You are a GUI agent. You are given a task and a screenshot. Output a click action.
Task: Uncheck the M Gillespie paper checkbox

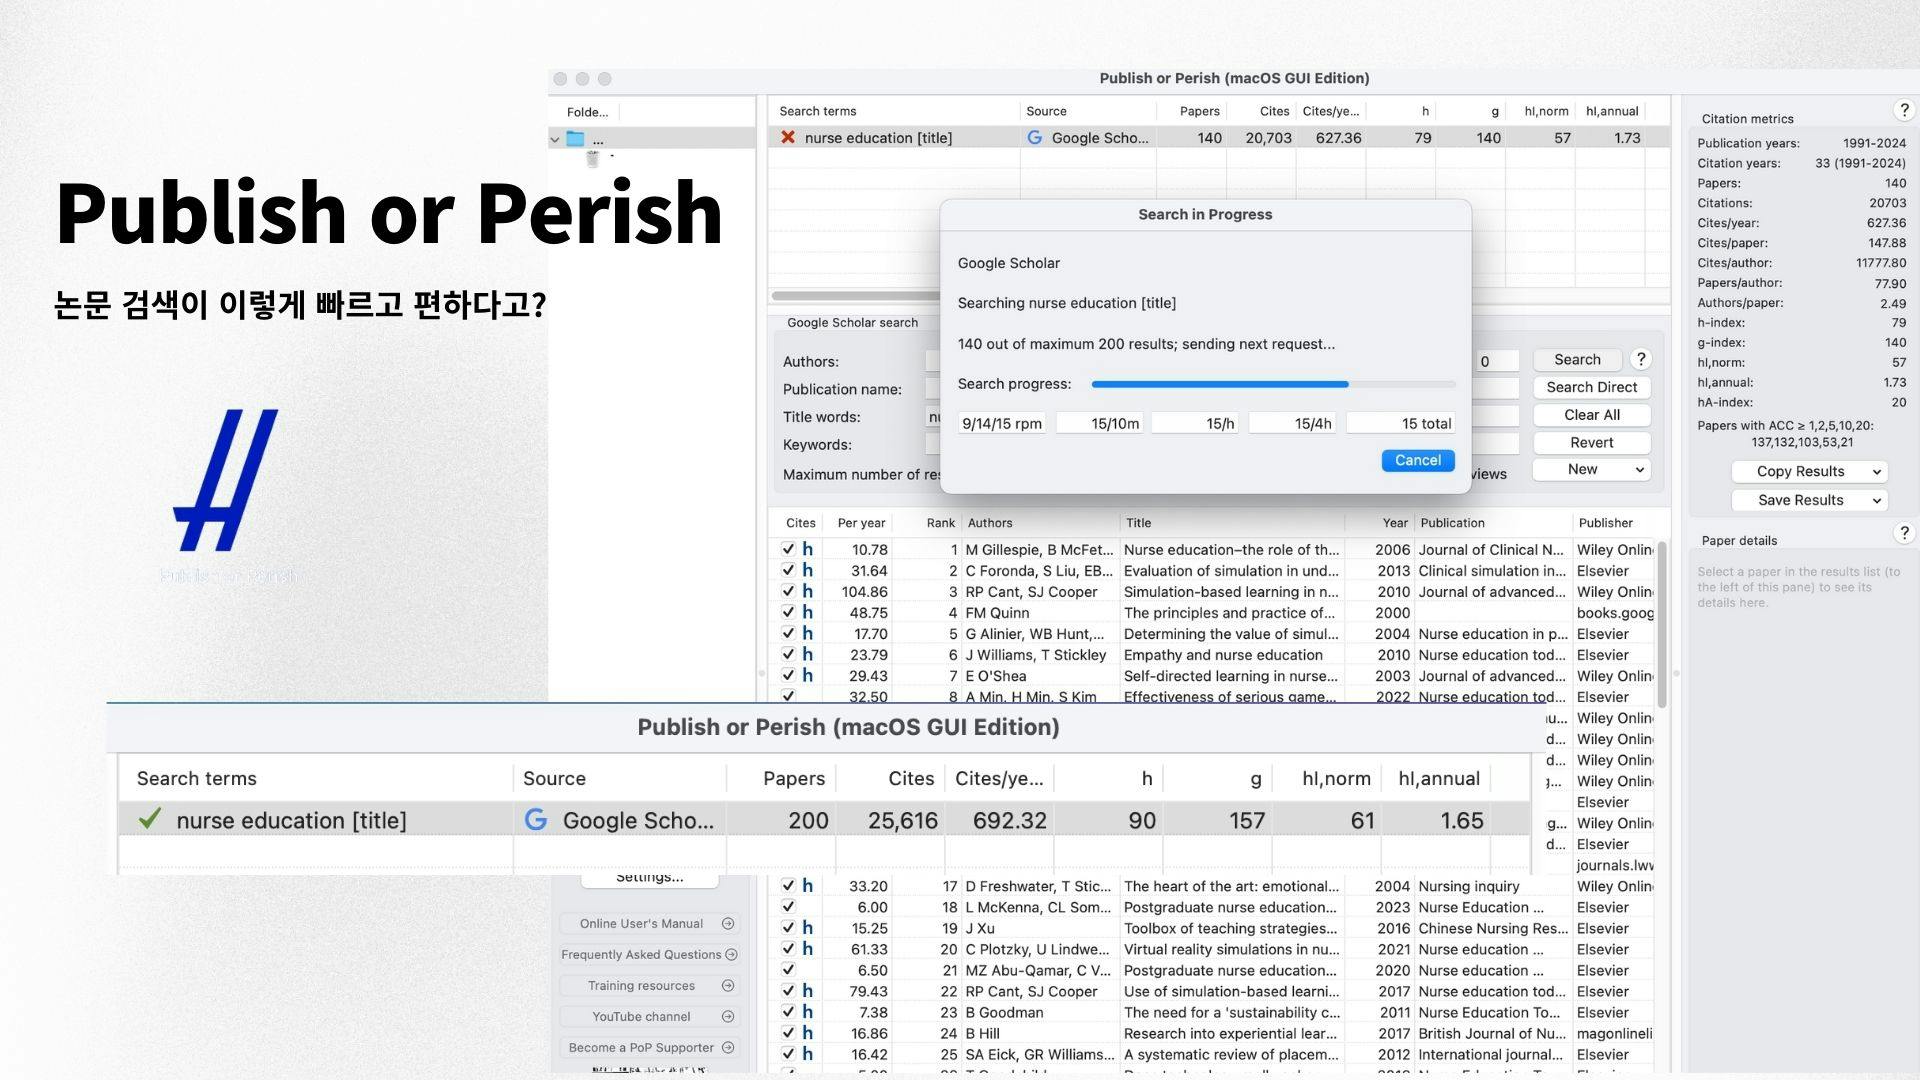coord(788,550)
